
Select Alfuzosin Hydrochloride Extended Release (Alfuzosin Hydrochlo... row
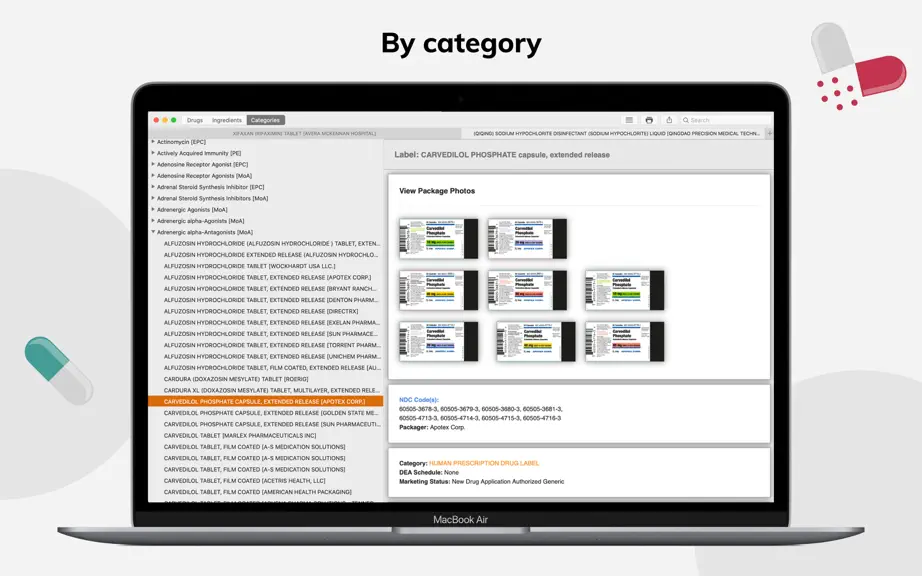266,254
